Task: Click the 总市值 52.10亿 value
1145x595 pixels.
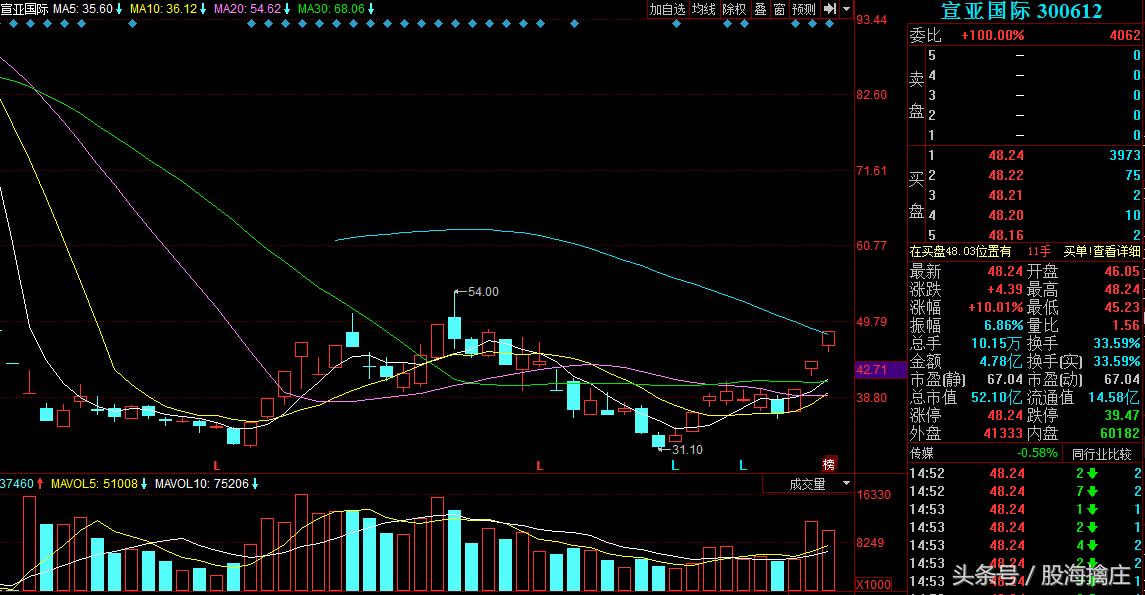Action: coord(997,397)
